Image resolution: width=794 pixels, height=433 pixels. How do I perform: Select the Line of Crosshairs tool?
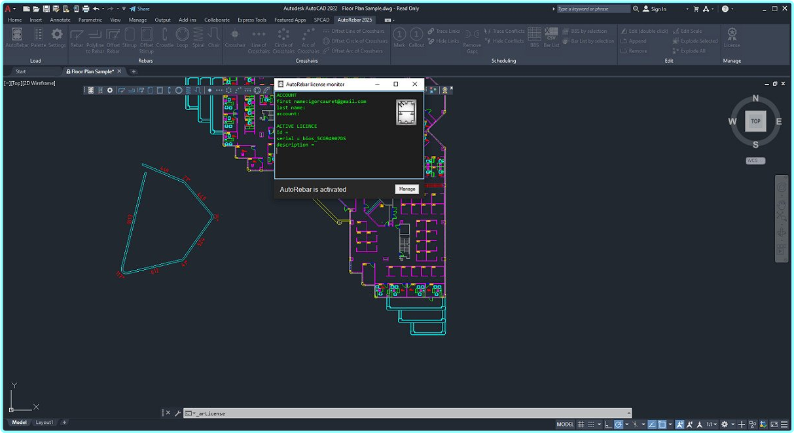[x=259, y=41]
